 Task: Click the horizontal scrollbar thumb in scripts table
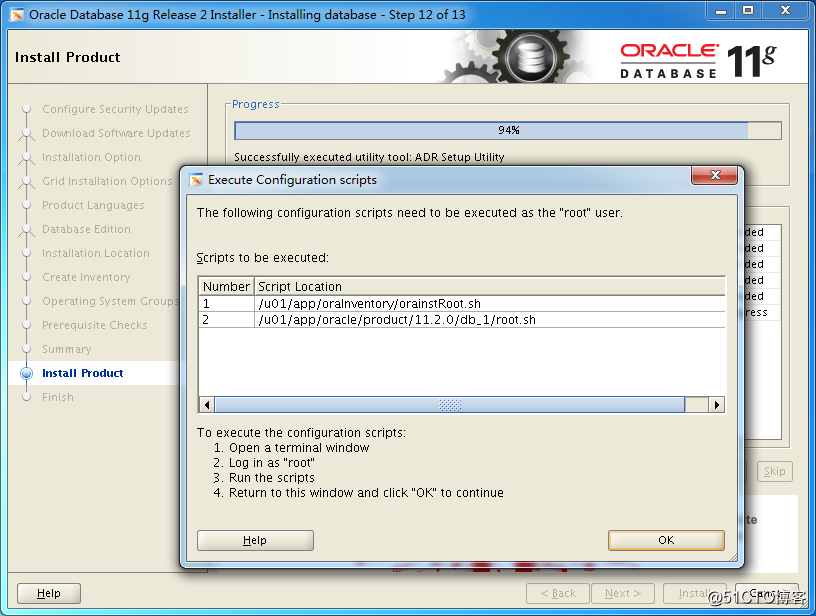450,405
